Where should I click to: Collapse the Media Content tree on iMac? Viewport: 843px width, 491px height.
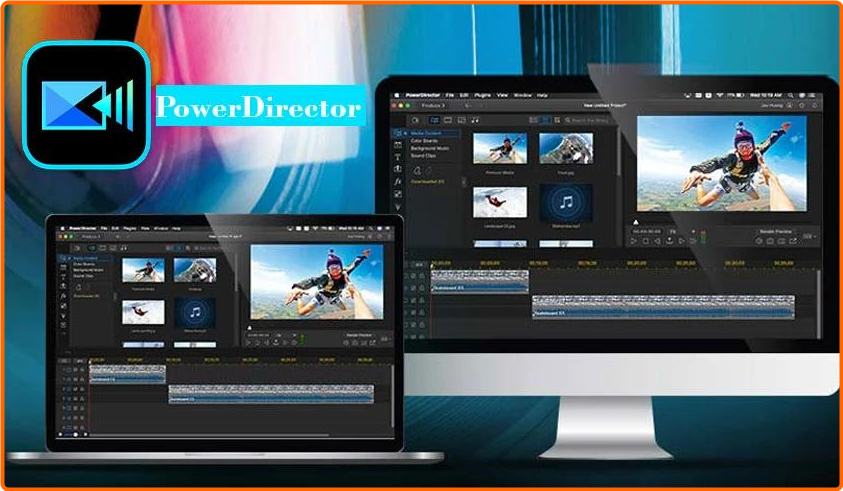pos(405,133)
